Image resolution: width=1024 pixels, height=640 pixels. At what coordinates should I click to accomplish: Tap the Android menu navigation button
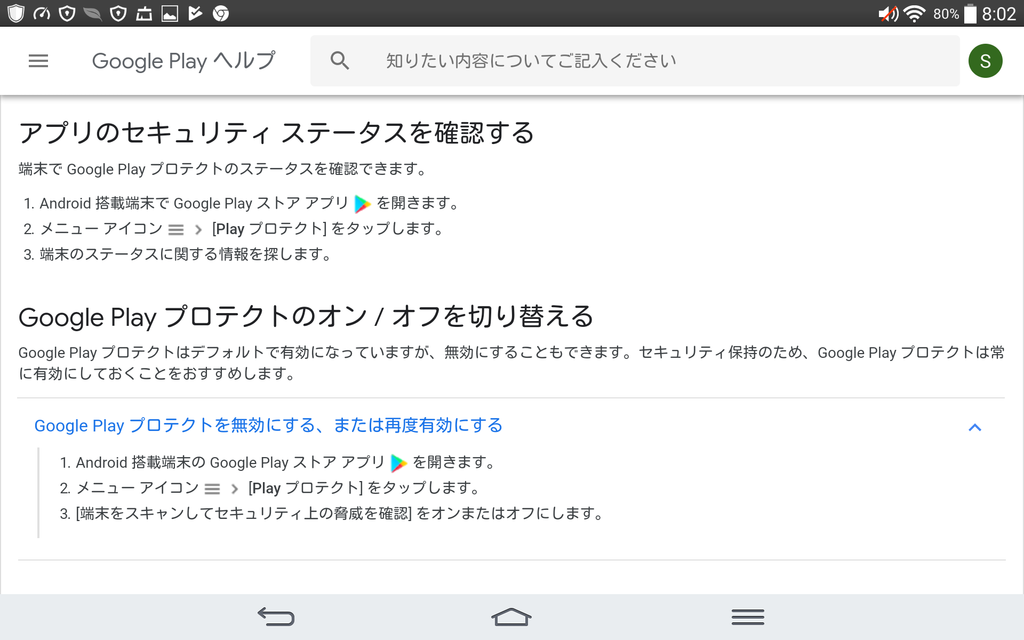748,616
